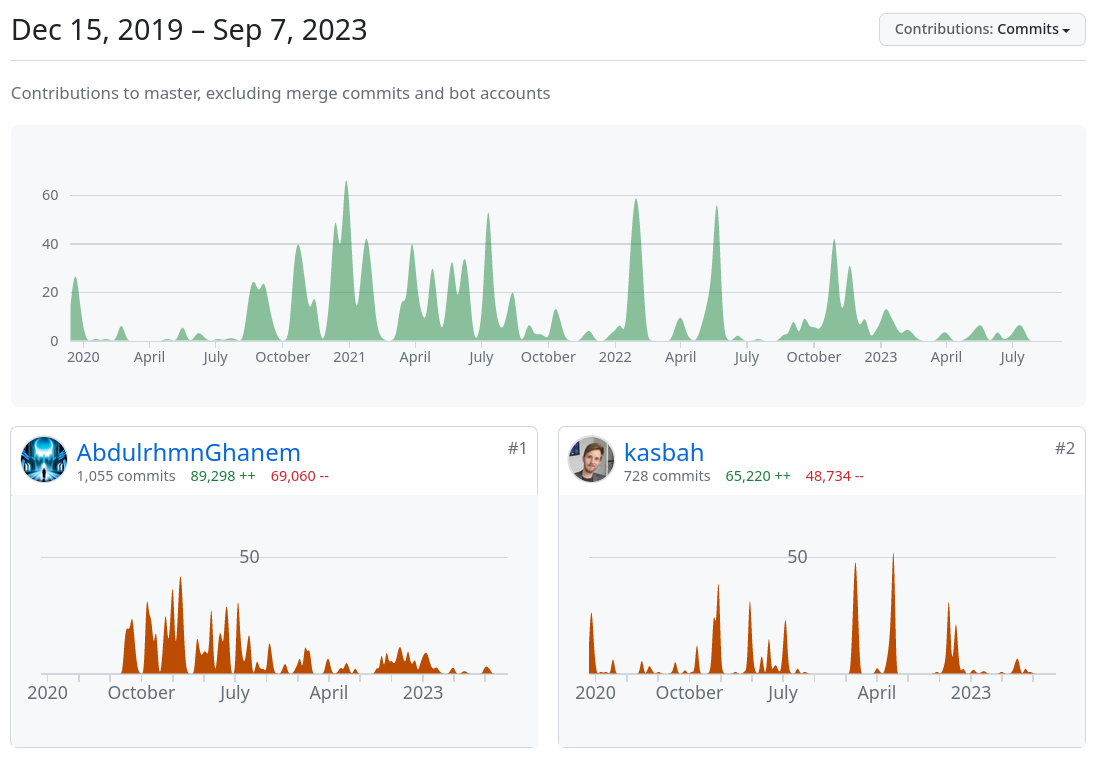Image resolution: width=1113 pixels, height=757 pixels.
Task: Click kasbah's profile avatar
Action: [591, 460]
